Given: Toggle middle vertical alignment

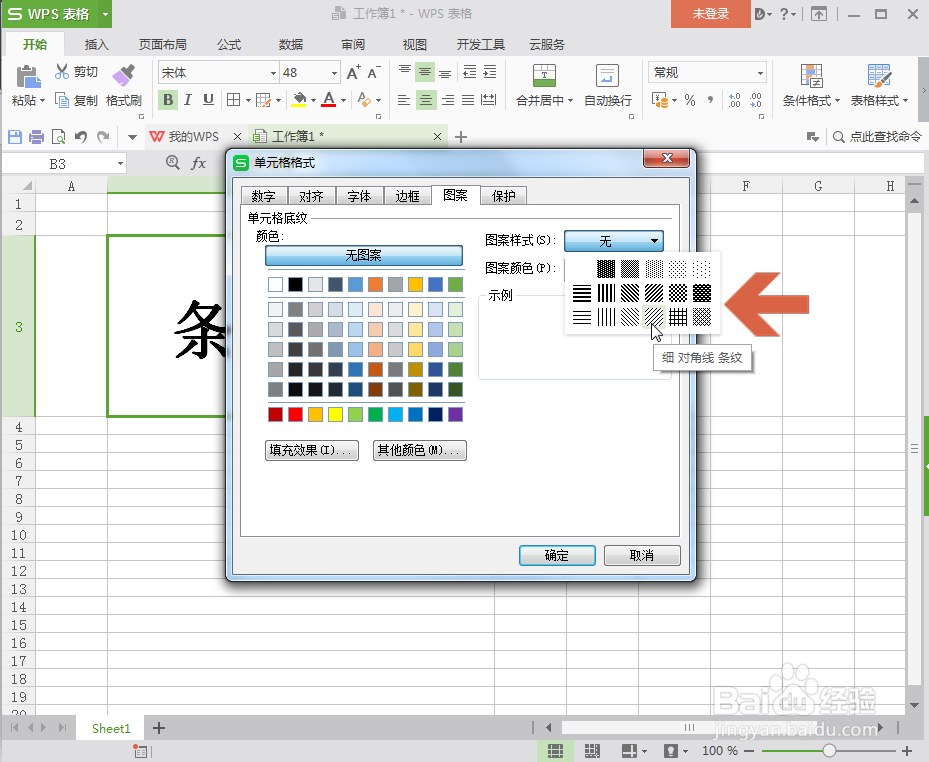Looking at the screenshot, I should [425, 72].
